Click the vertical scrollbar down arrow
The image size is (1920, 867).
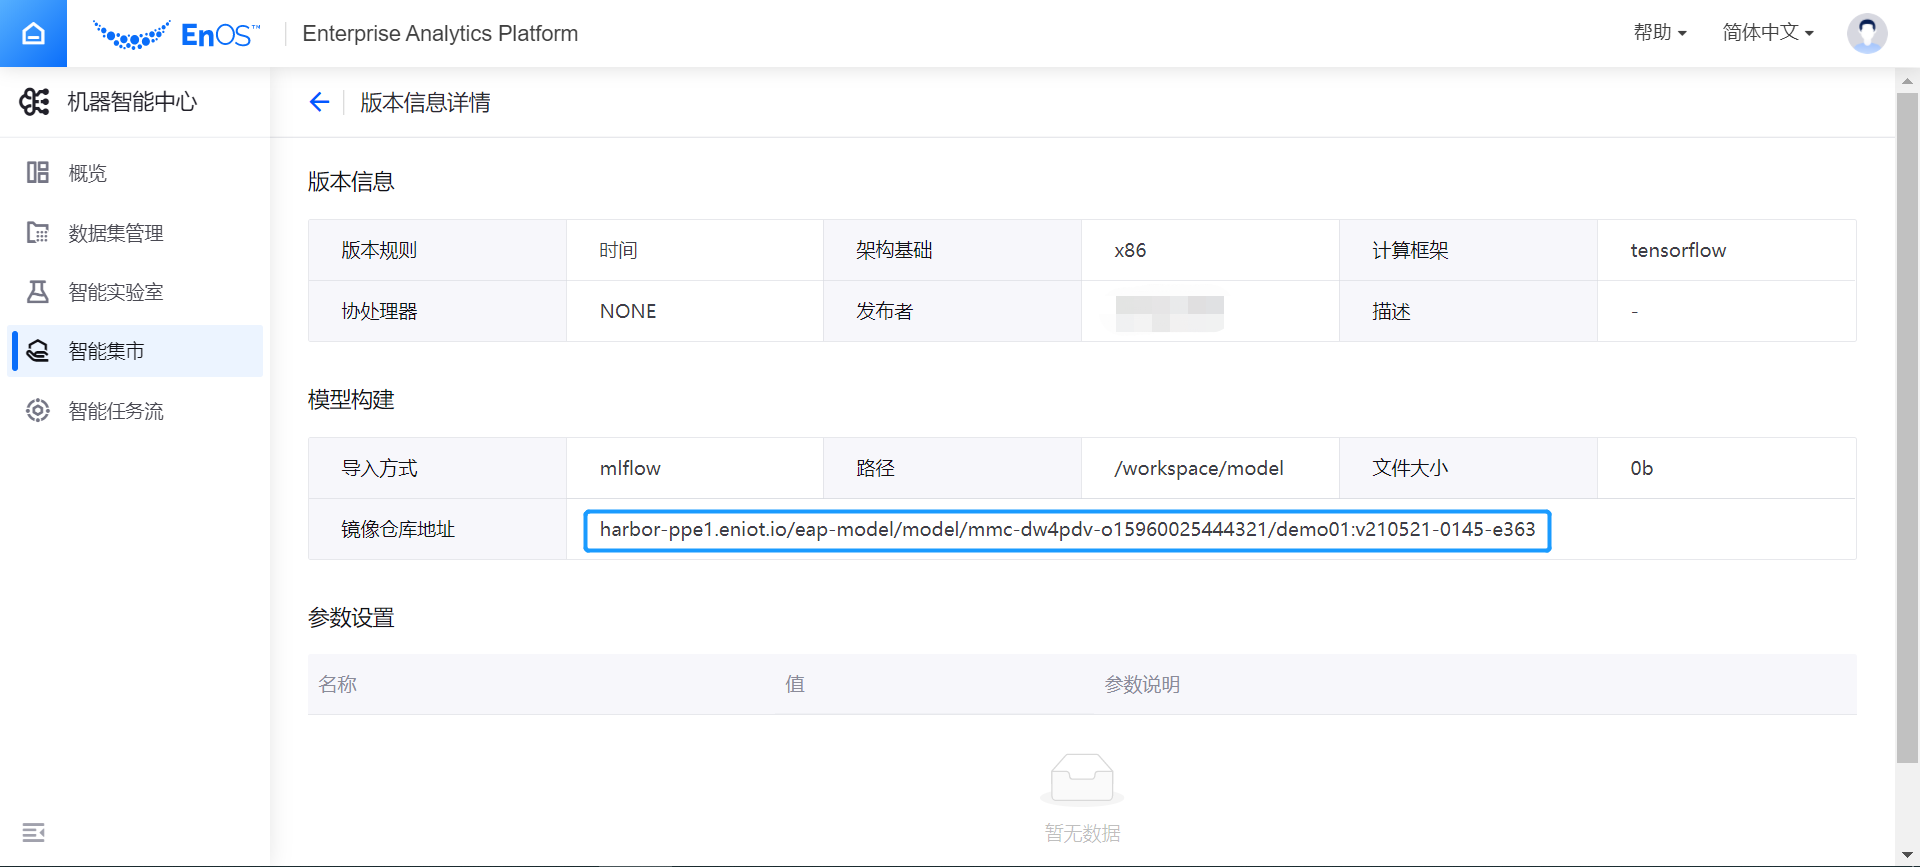(1907, 856)
